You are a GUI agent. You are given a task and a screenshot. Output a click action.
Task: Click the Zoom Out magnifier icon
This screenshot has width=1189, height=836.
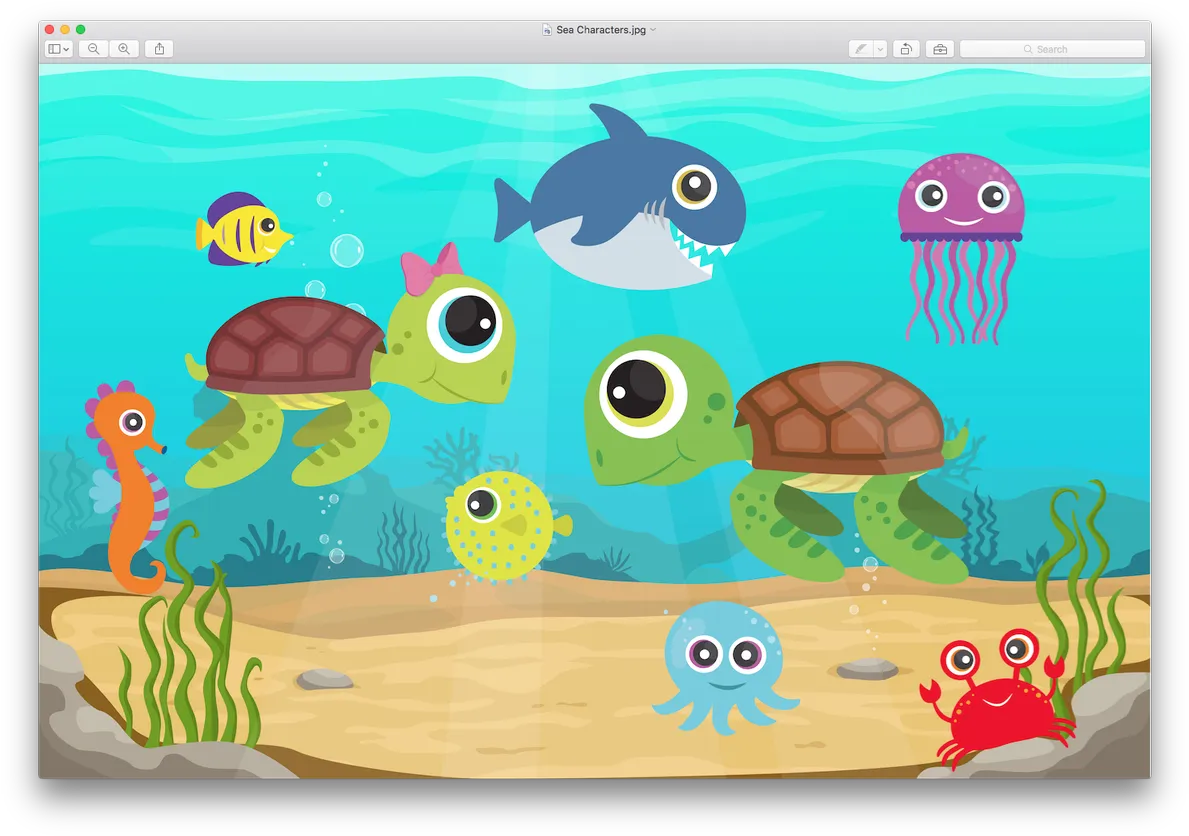93,49
